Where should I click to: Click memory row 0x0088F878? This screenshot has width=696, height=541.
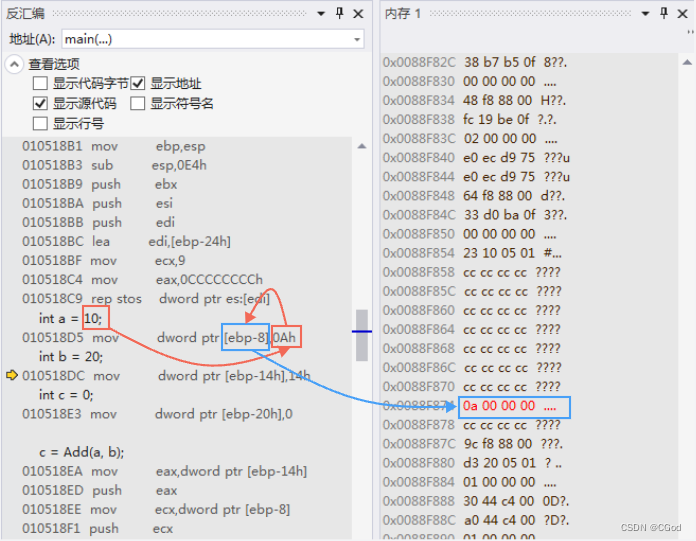pos(472,425)
